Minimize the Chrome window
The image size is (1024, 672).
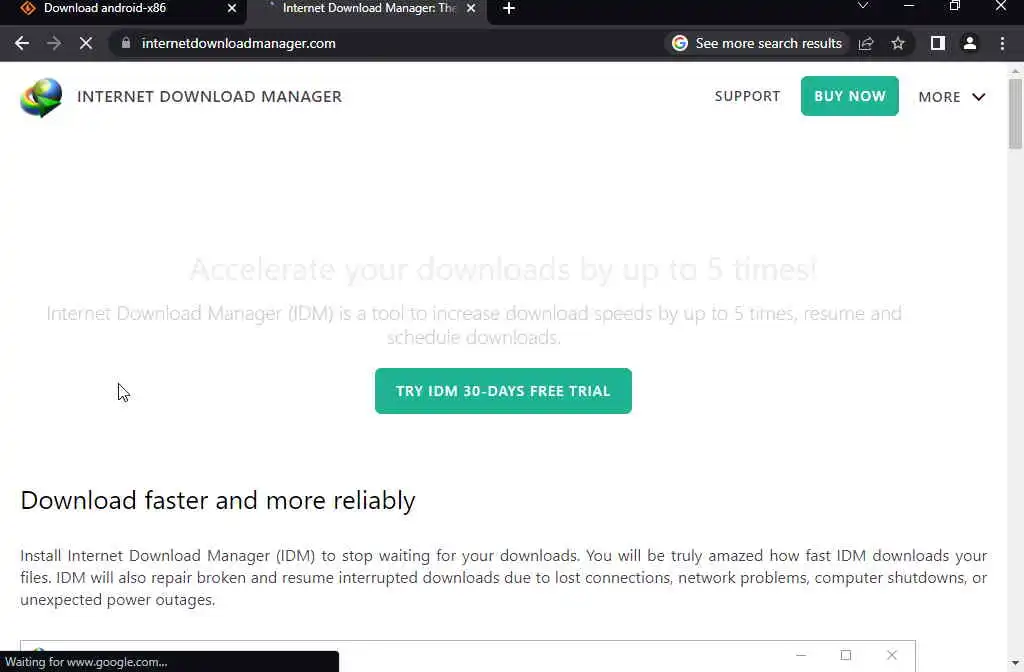[x=908, y=6]
